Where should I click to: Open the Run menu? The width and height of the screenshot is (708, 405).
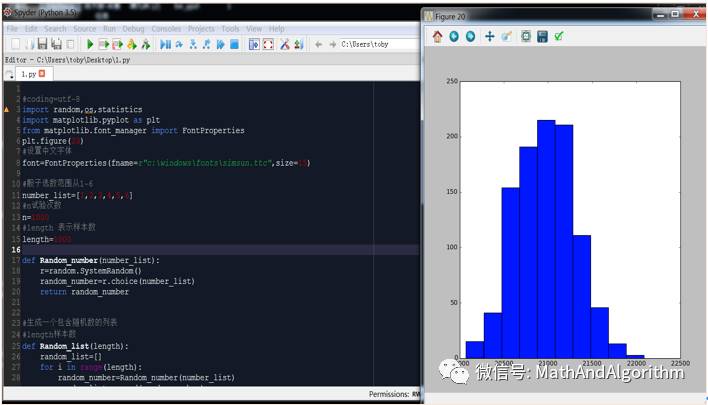(109, 29)
